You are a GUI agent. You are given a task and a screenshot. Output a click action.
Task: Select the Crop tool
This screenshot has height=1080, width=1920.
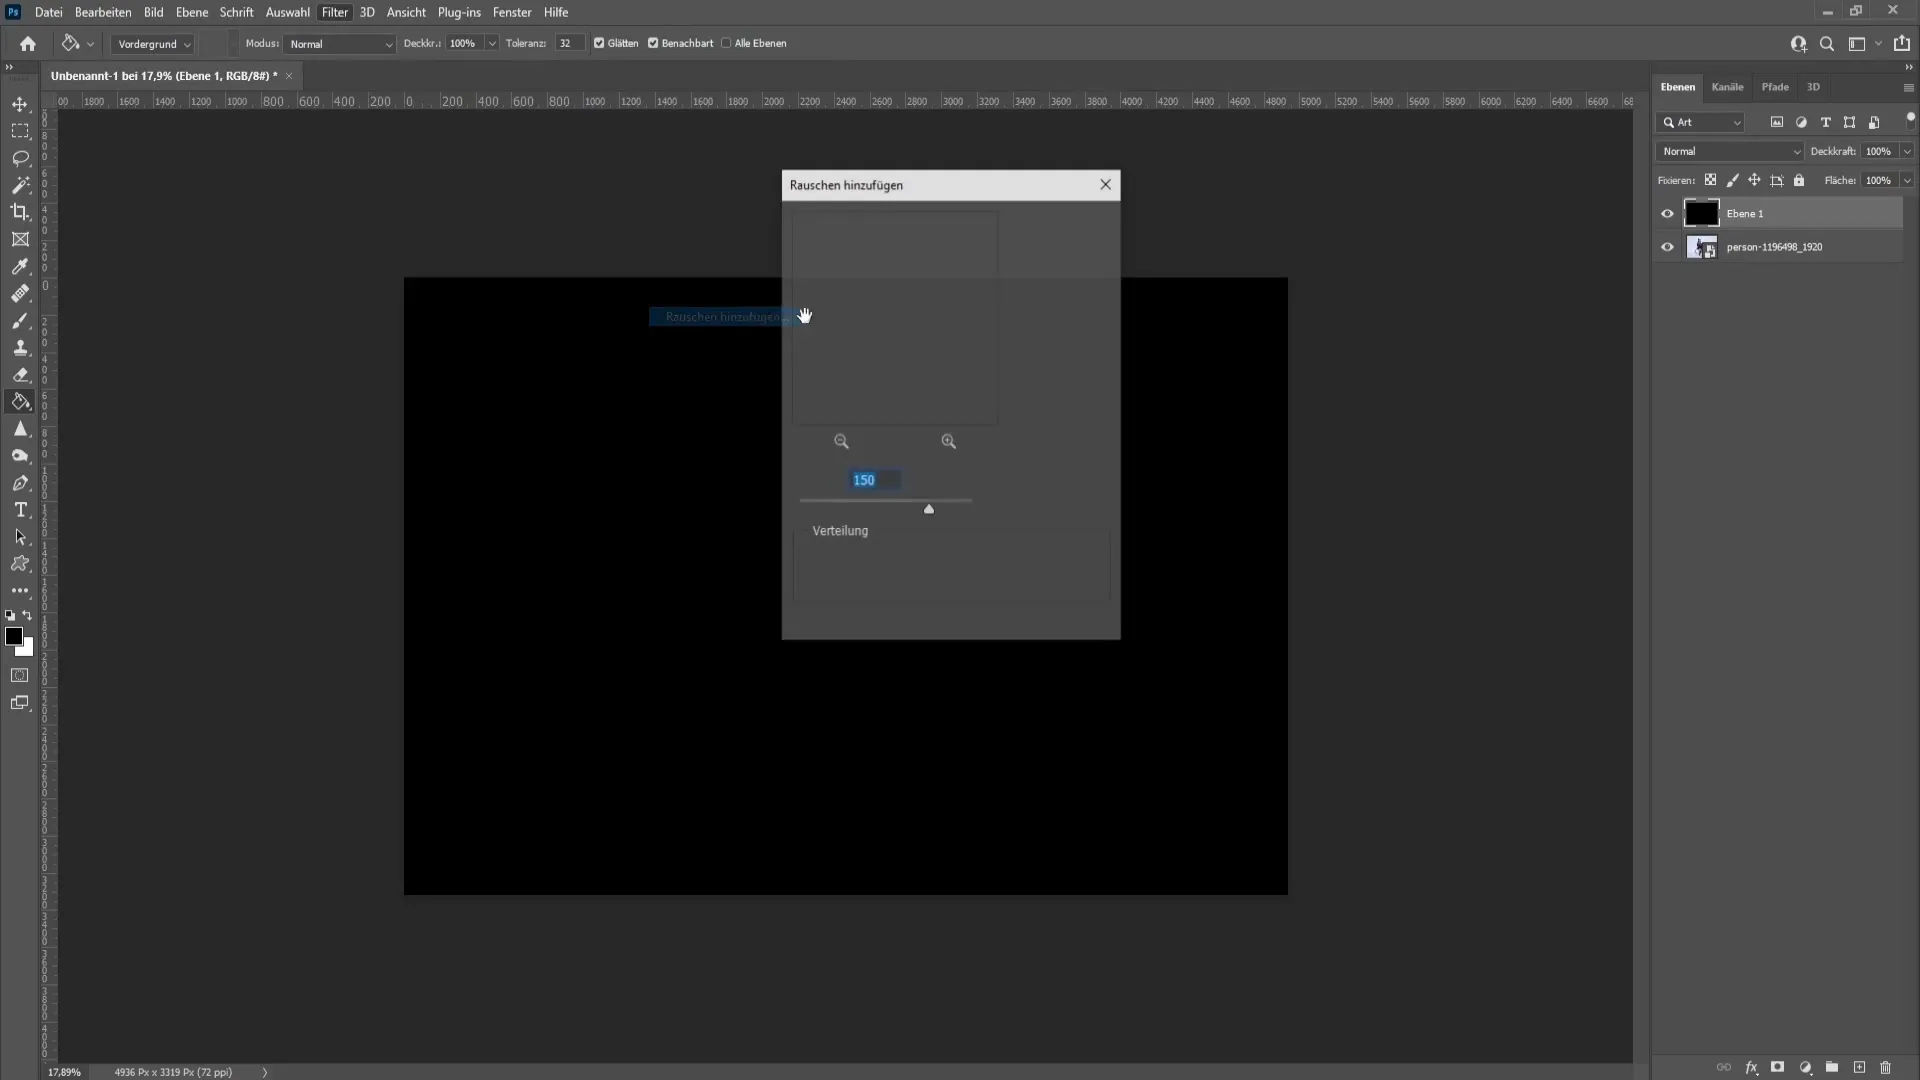click(x=20, y=212)
